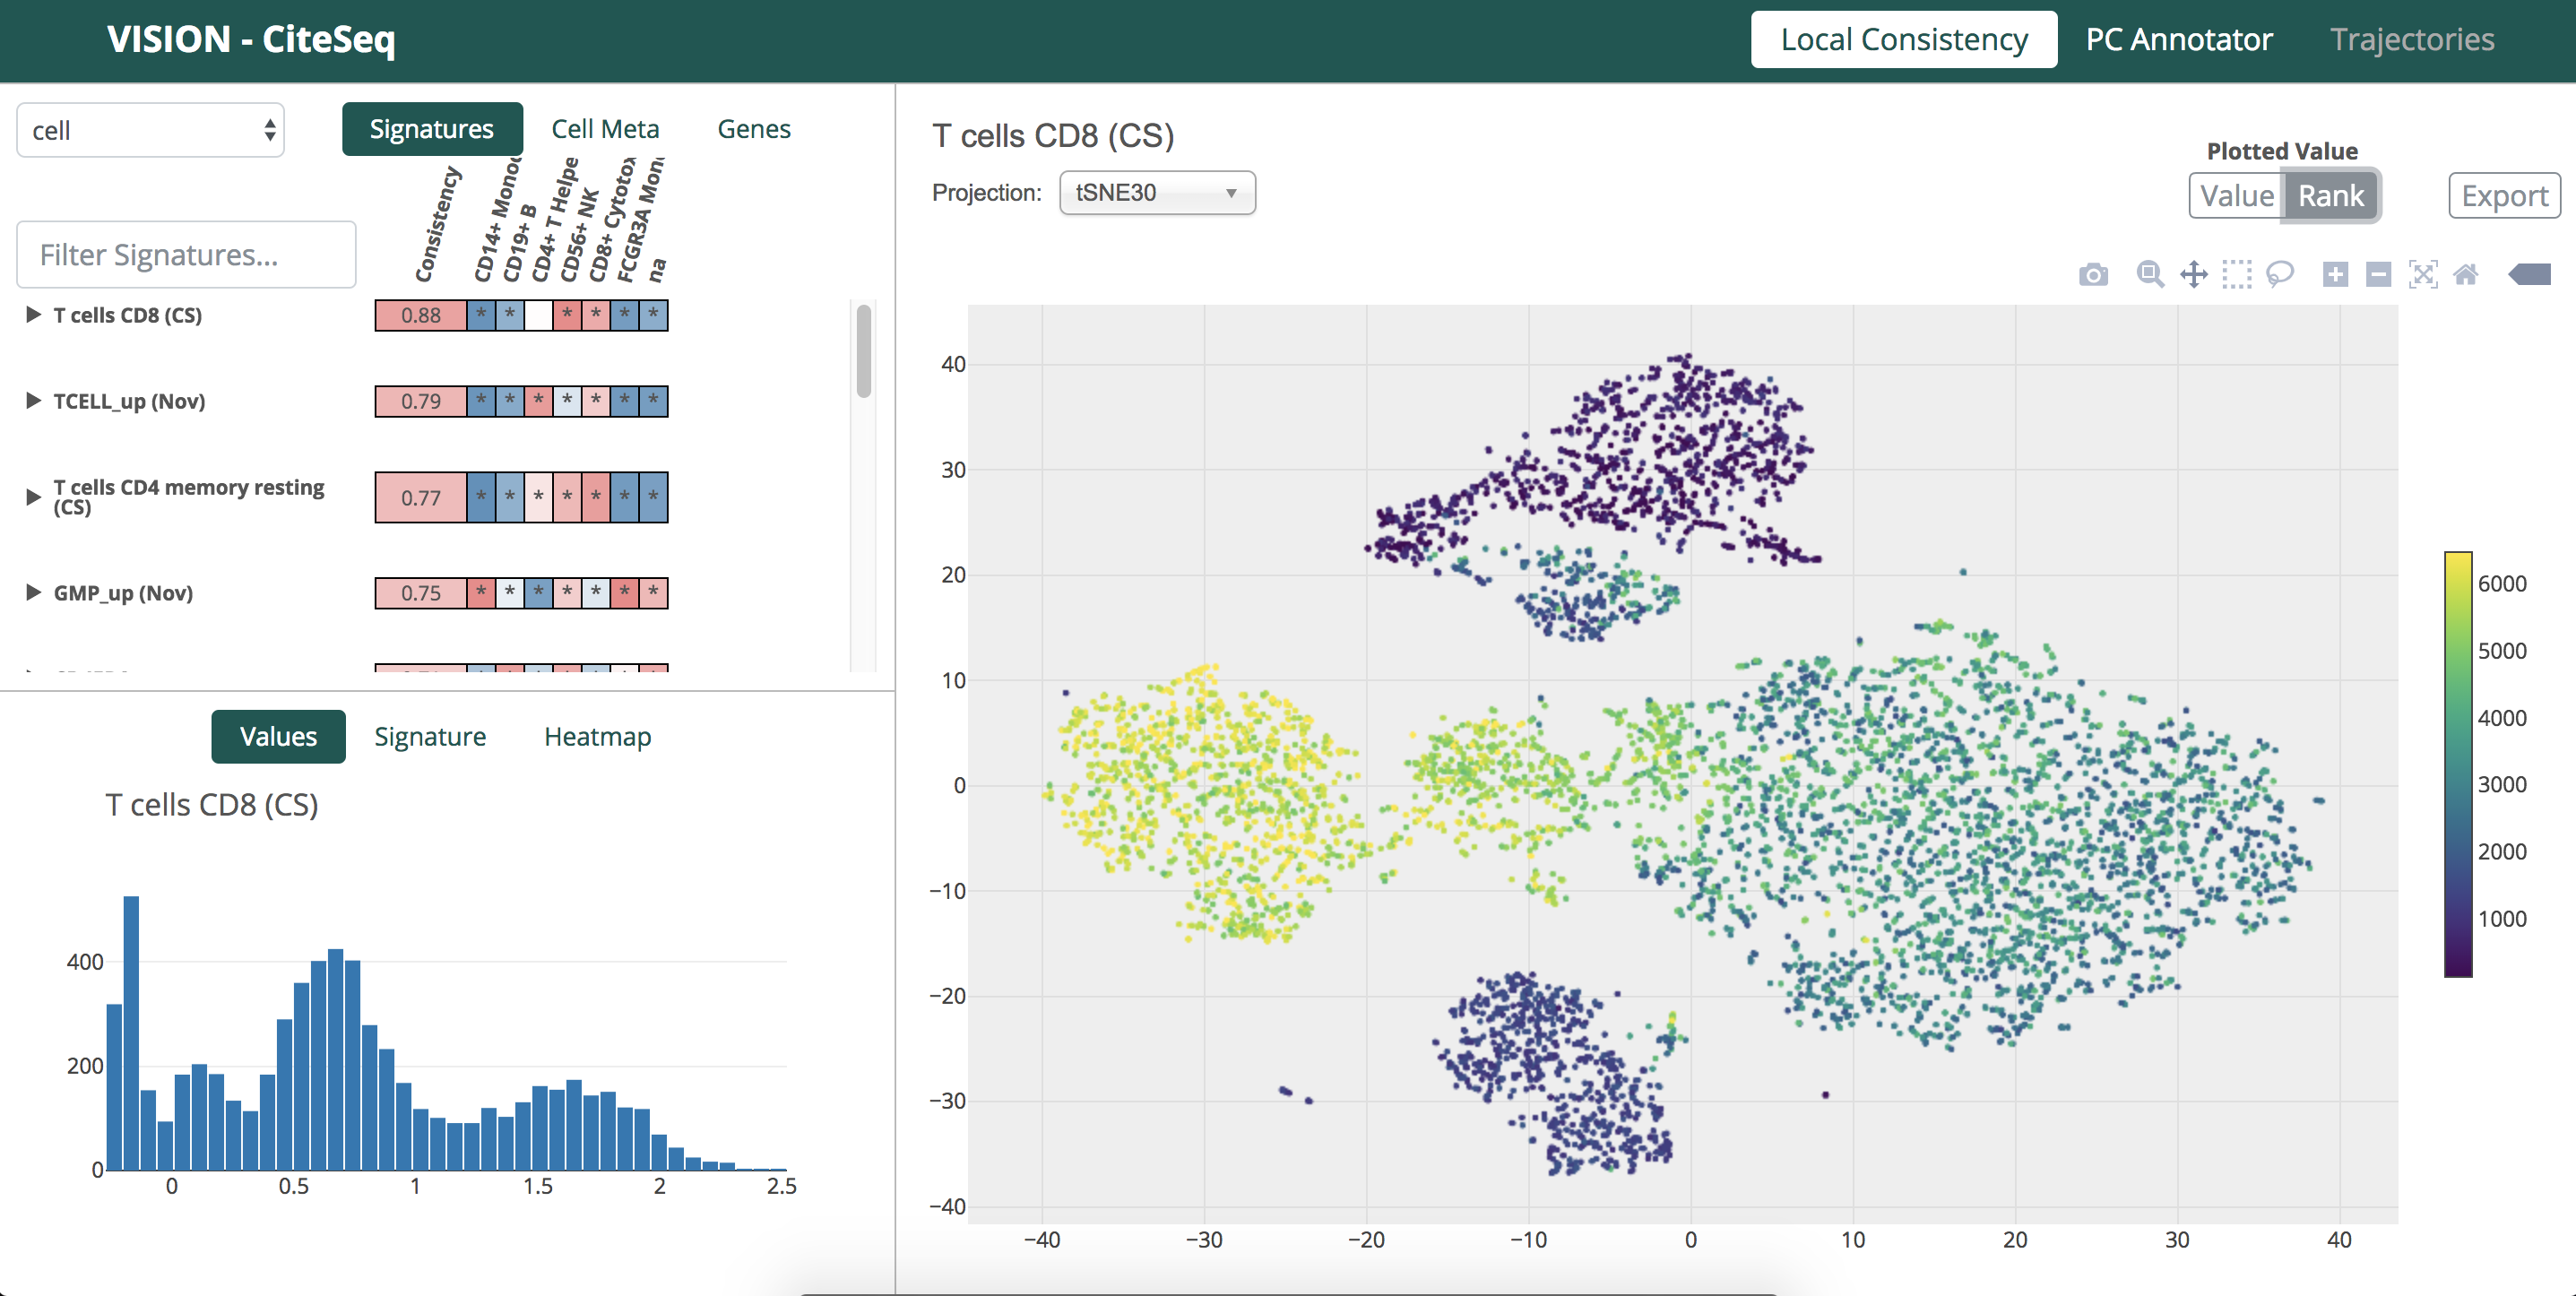The width and height of the screenshot is (2576, 1296).
Task: Click the colorbar on the right
Action: (2457, 760)
